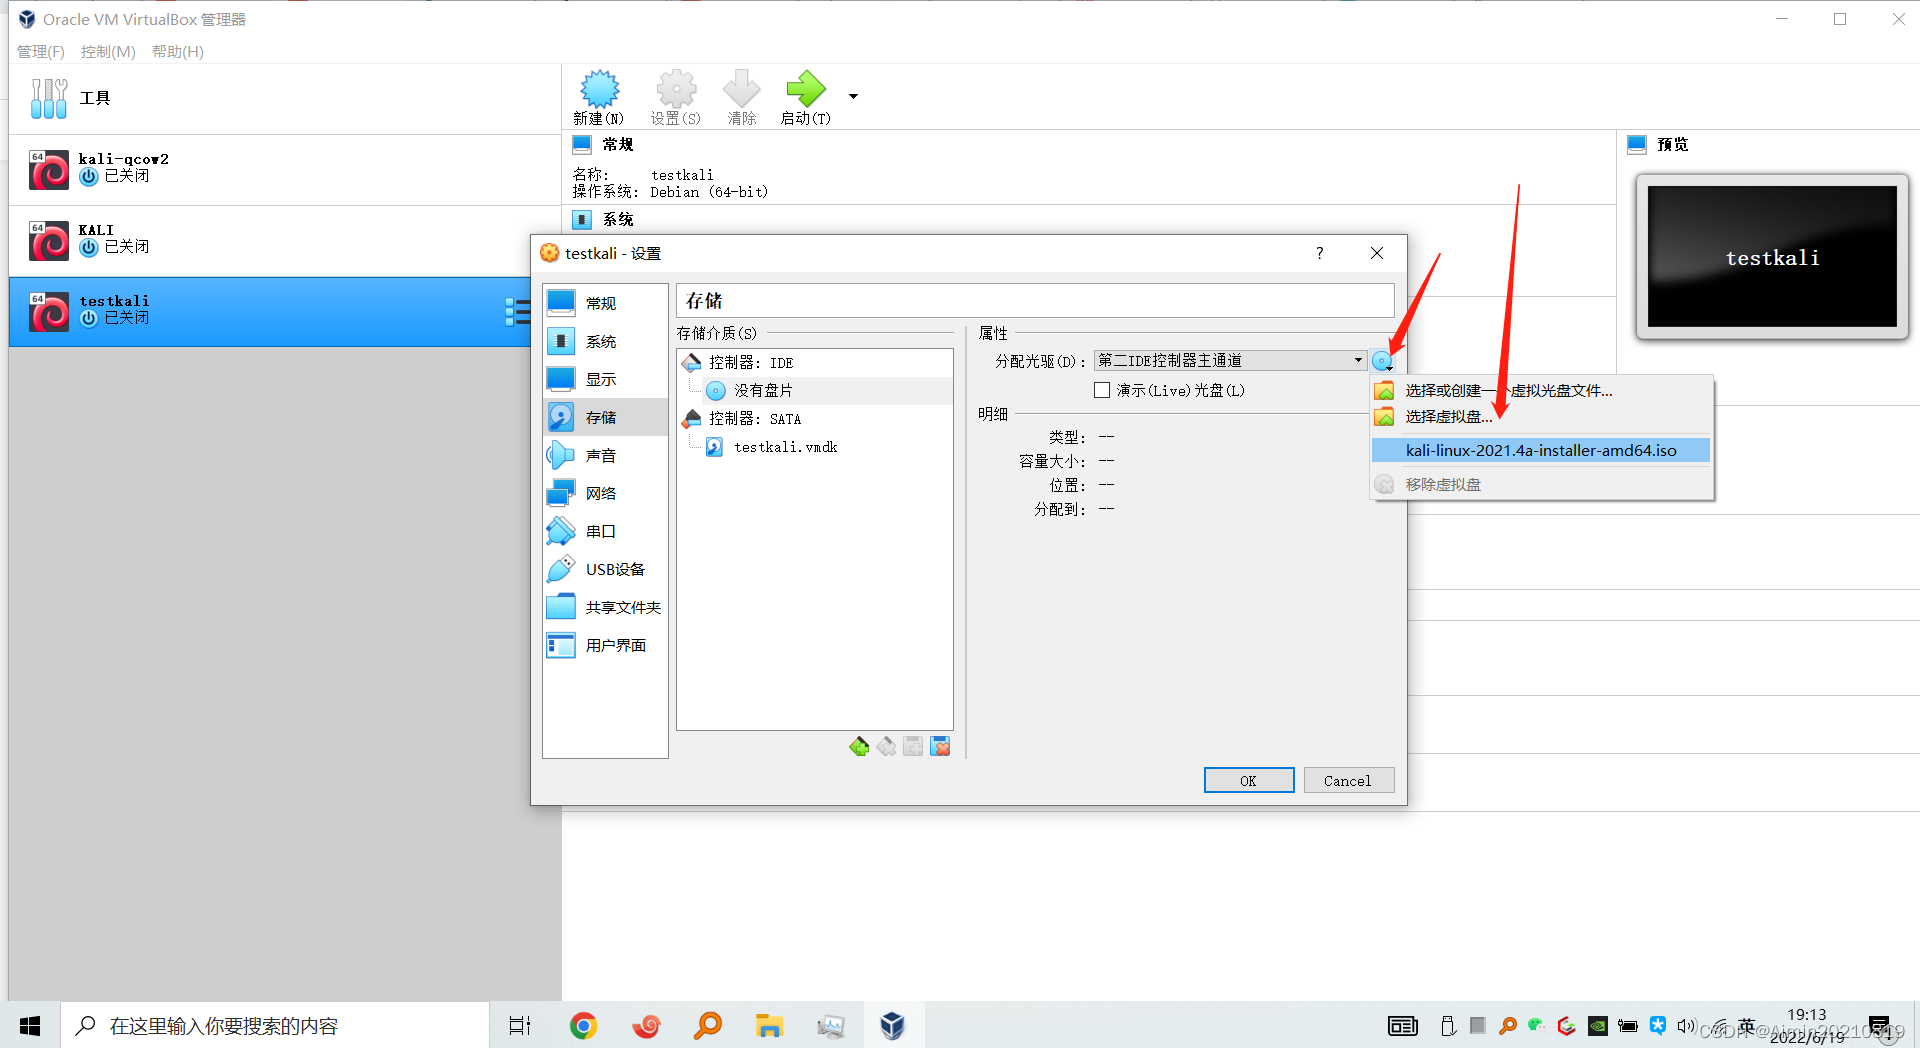This screenshot has height=1048, width=1920.
Task: Click the disc chooser icon beside drive dropdown
Action: (x=1383, y=361)
